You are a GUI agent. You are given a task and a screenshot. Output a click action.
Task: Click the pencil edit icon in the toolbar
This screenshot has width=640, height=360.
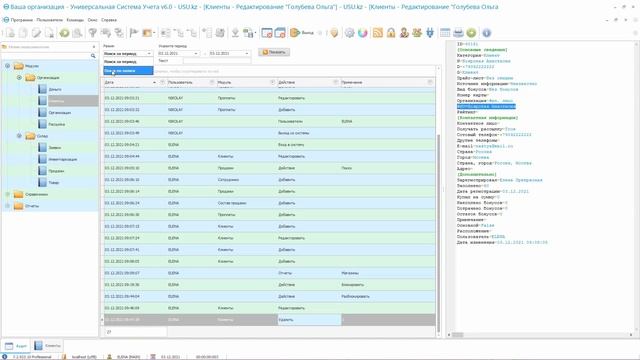pos(36,33)
